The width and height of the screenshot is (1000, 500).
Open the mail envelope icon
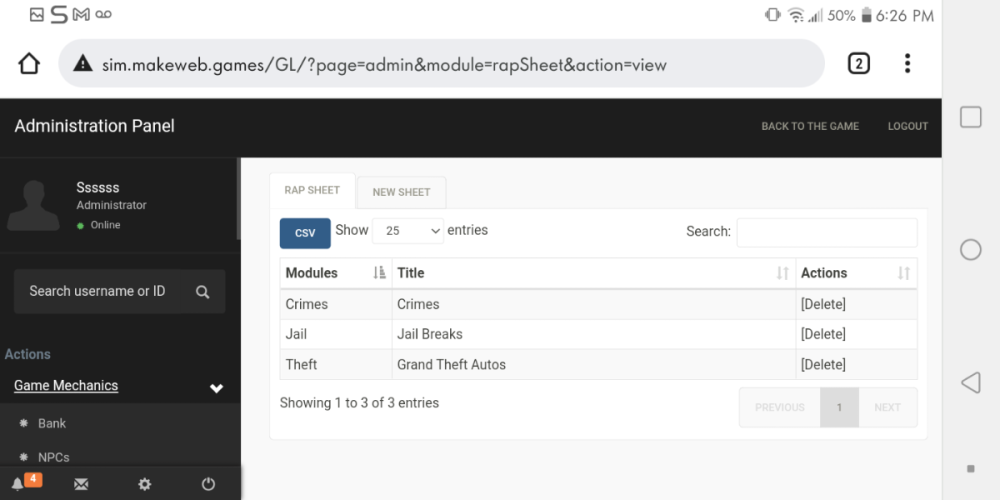click(81, 484)
